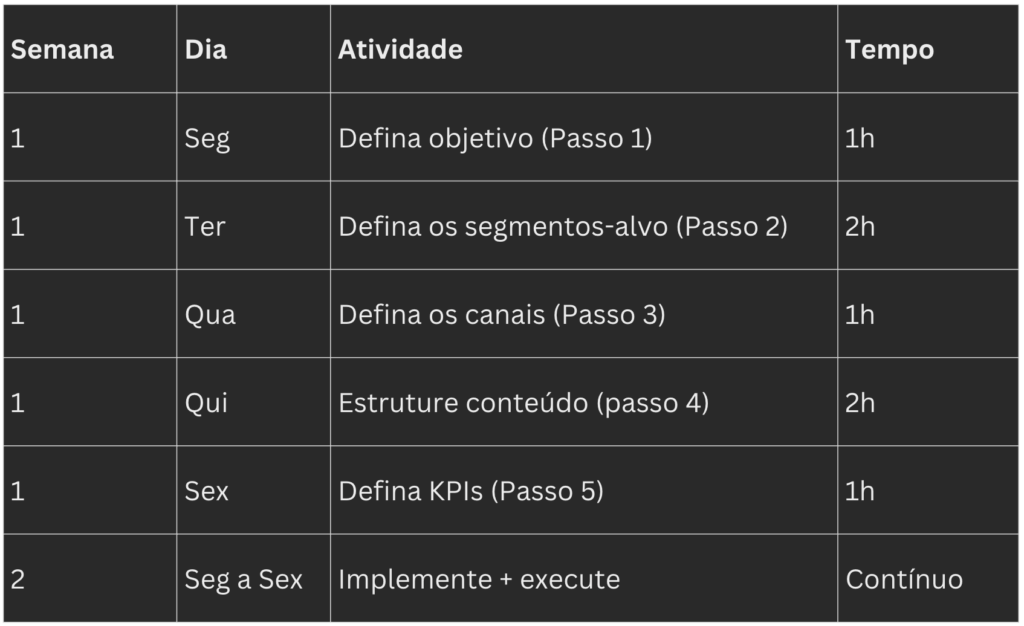Click the Semana column header
Image resolution: width=1024 pixels, height=626 pixels.
62,50
